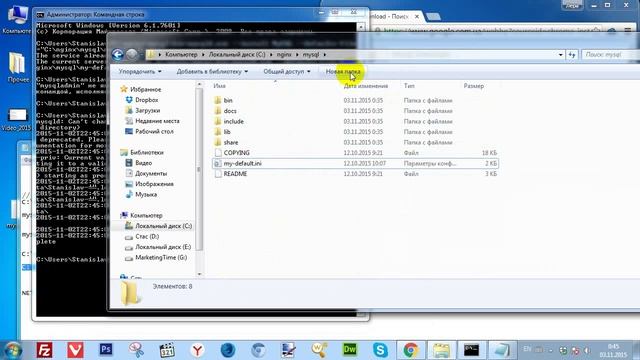Switch to the Command Prompt taskbar button
Viewport: 640px width, 360px height.
pos(471,350)
